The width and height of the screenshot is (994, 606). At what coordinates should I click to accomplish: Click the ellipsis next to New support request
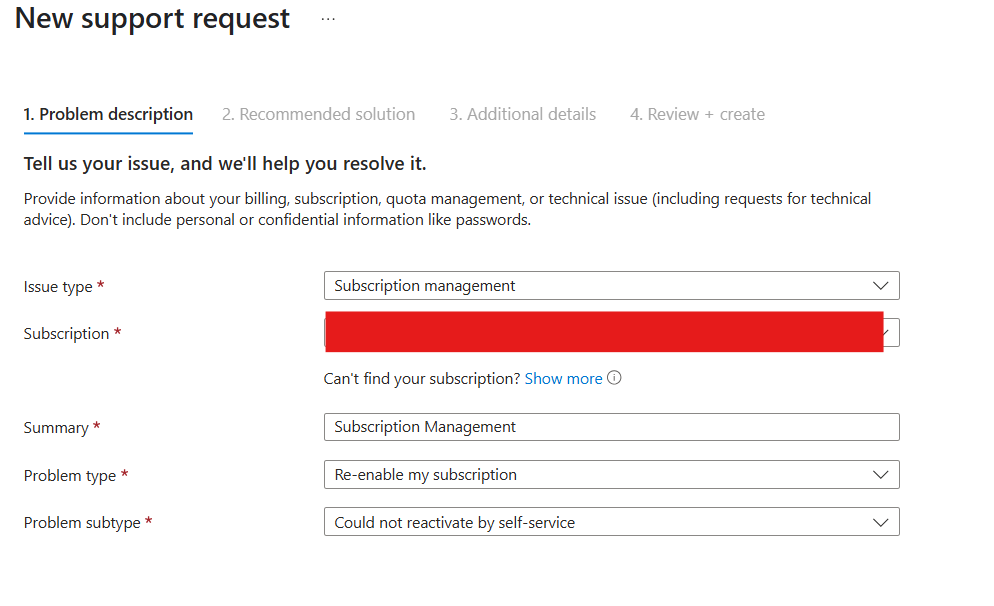[x=327, y=17]
